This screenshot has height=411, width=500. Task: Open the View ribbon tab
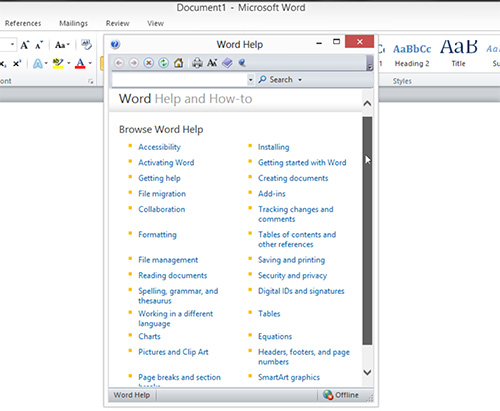pos(155,23)
